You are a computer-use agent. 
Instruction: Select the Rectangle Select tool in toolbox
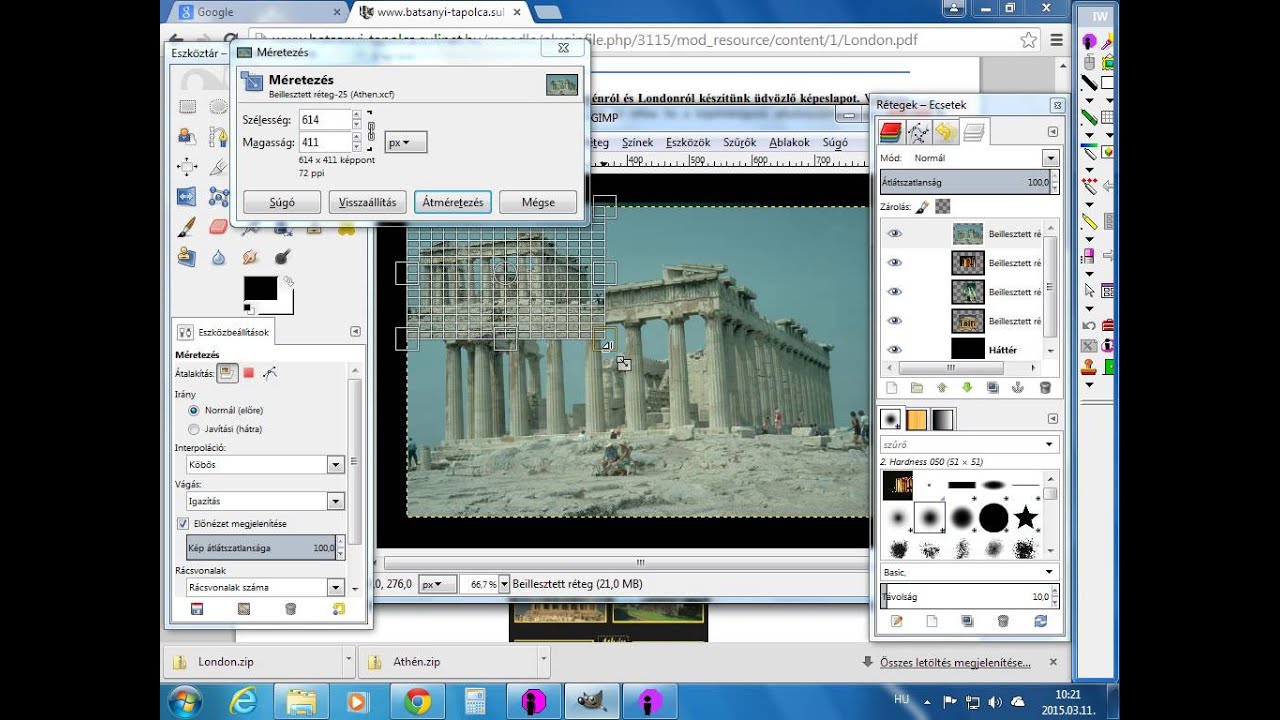187,107
